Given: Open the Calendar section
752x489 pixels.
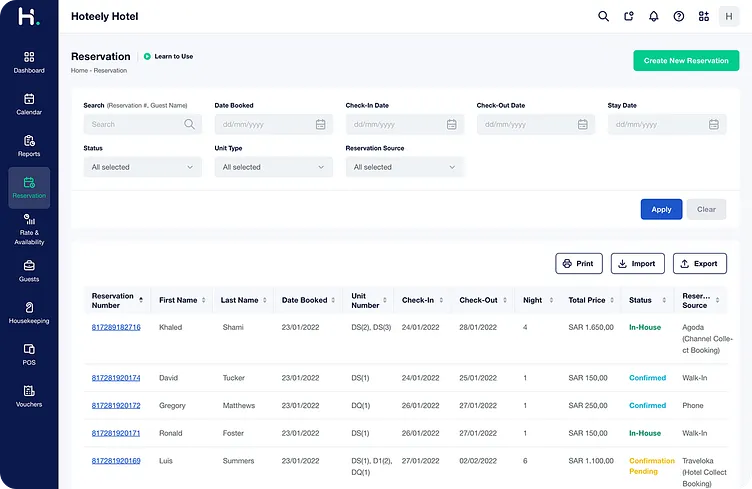Looking at the screenshot, I should click(29, 105).
